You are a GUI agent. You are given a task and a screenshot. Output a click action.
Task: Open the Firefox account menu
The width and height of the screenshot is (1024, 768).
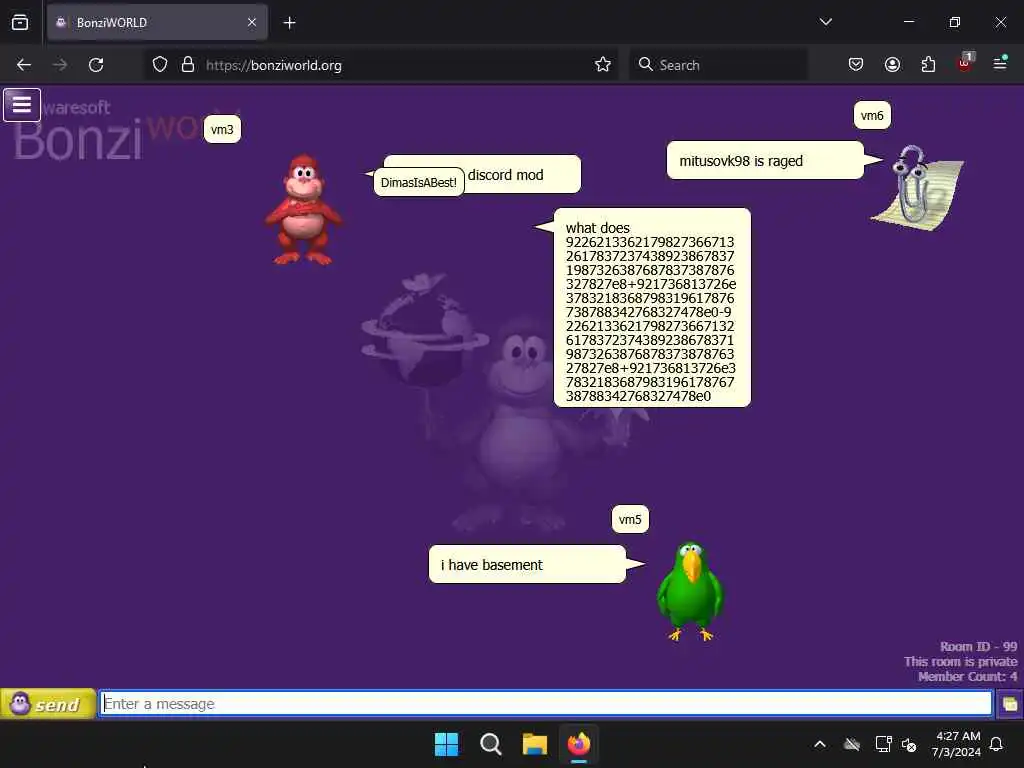[892, 65]
